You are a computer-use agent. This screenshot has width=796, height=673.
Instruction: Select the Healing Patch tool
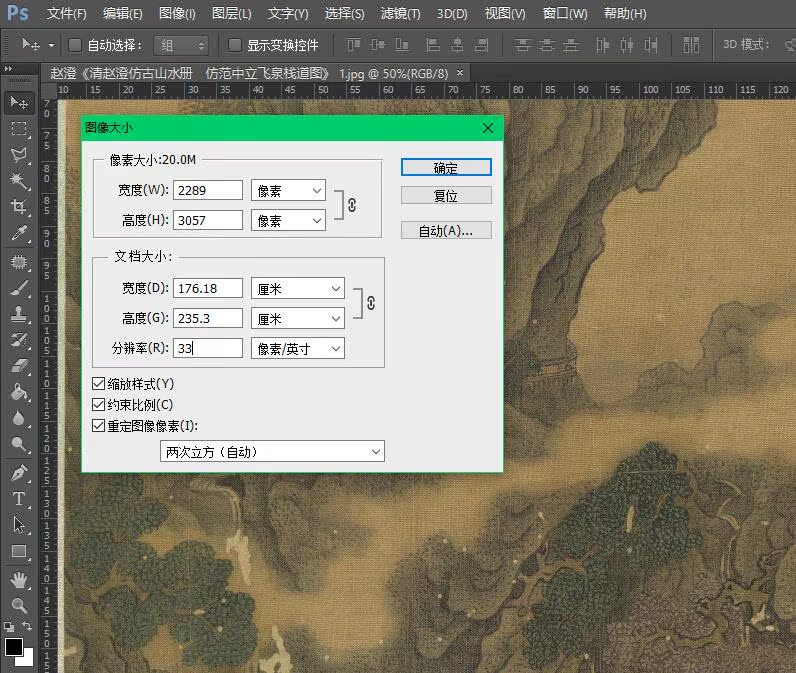coord(19,262)
